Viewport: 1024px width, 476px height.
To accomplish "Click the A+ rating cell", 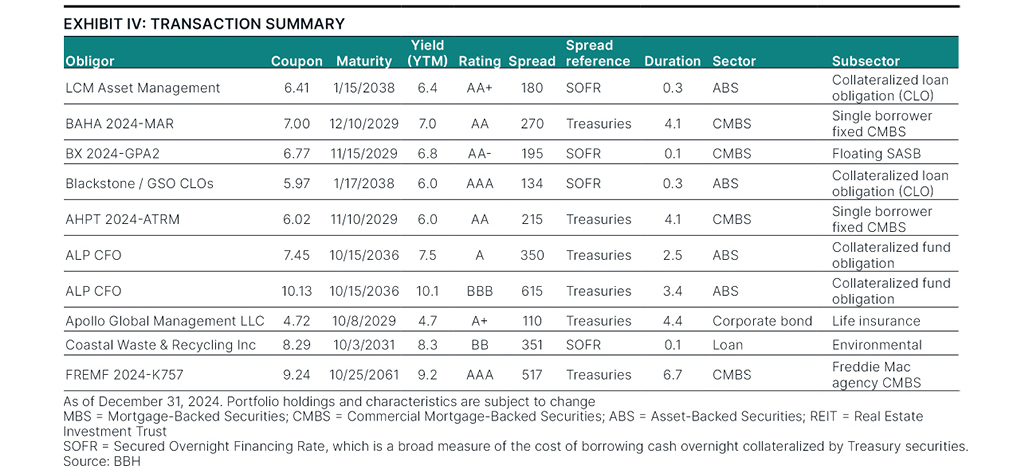I will 479,321.
